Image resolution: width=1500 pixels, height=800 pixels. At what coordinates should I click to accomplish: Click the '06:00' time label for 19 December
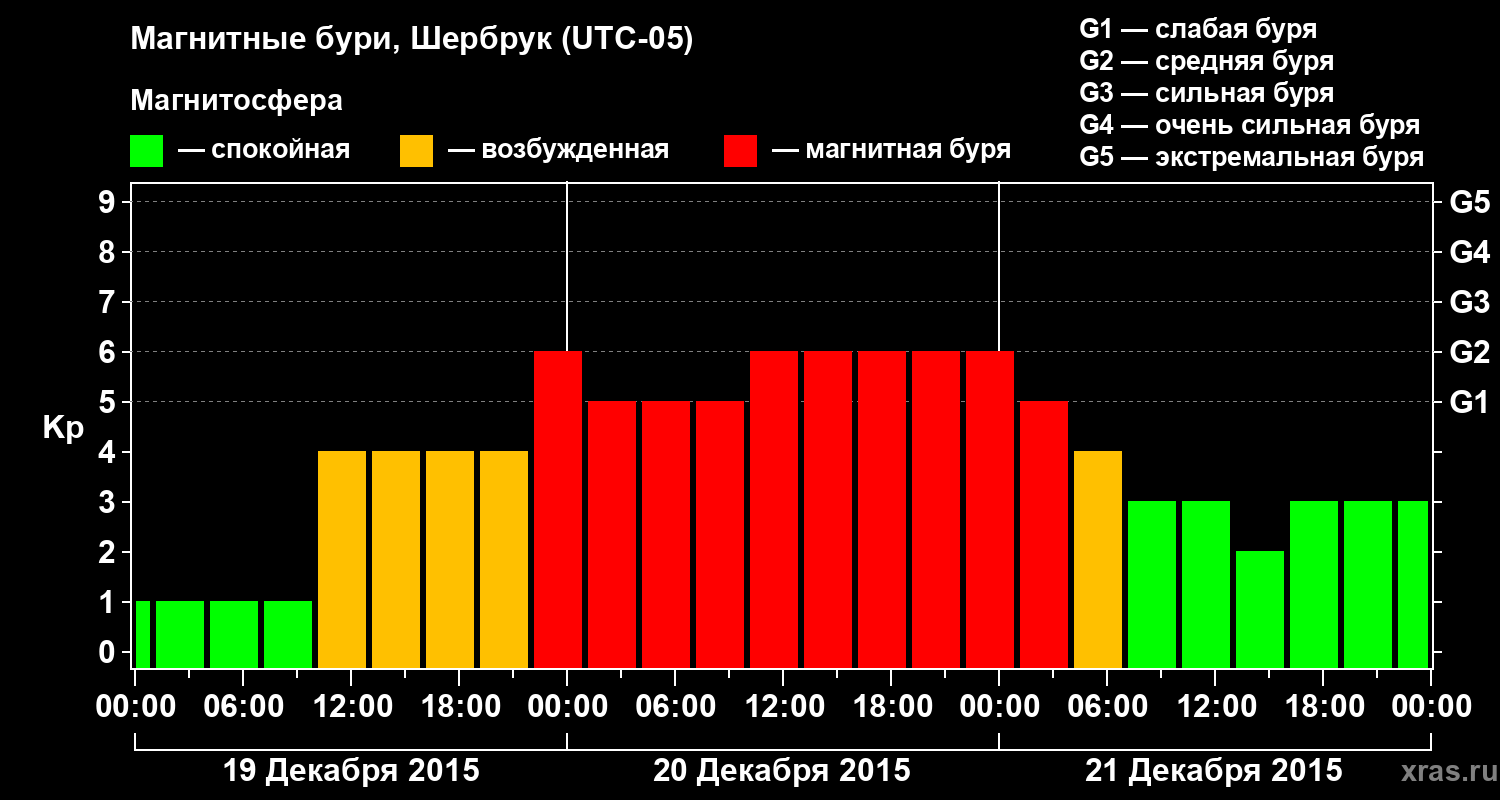(243, 707)
